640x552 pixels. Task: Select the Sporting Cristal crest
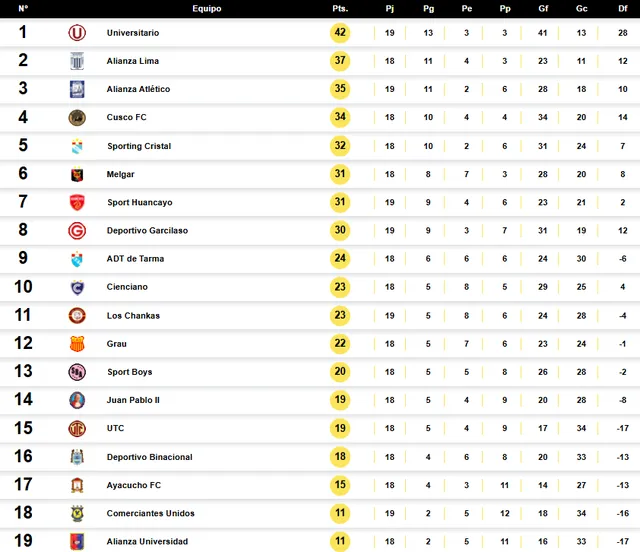77,146
